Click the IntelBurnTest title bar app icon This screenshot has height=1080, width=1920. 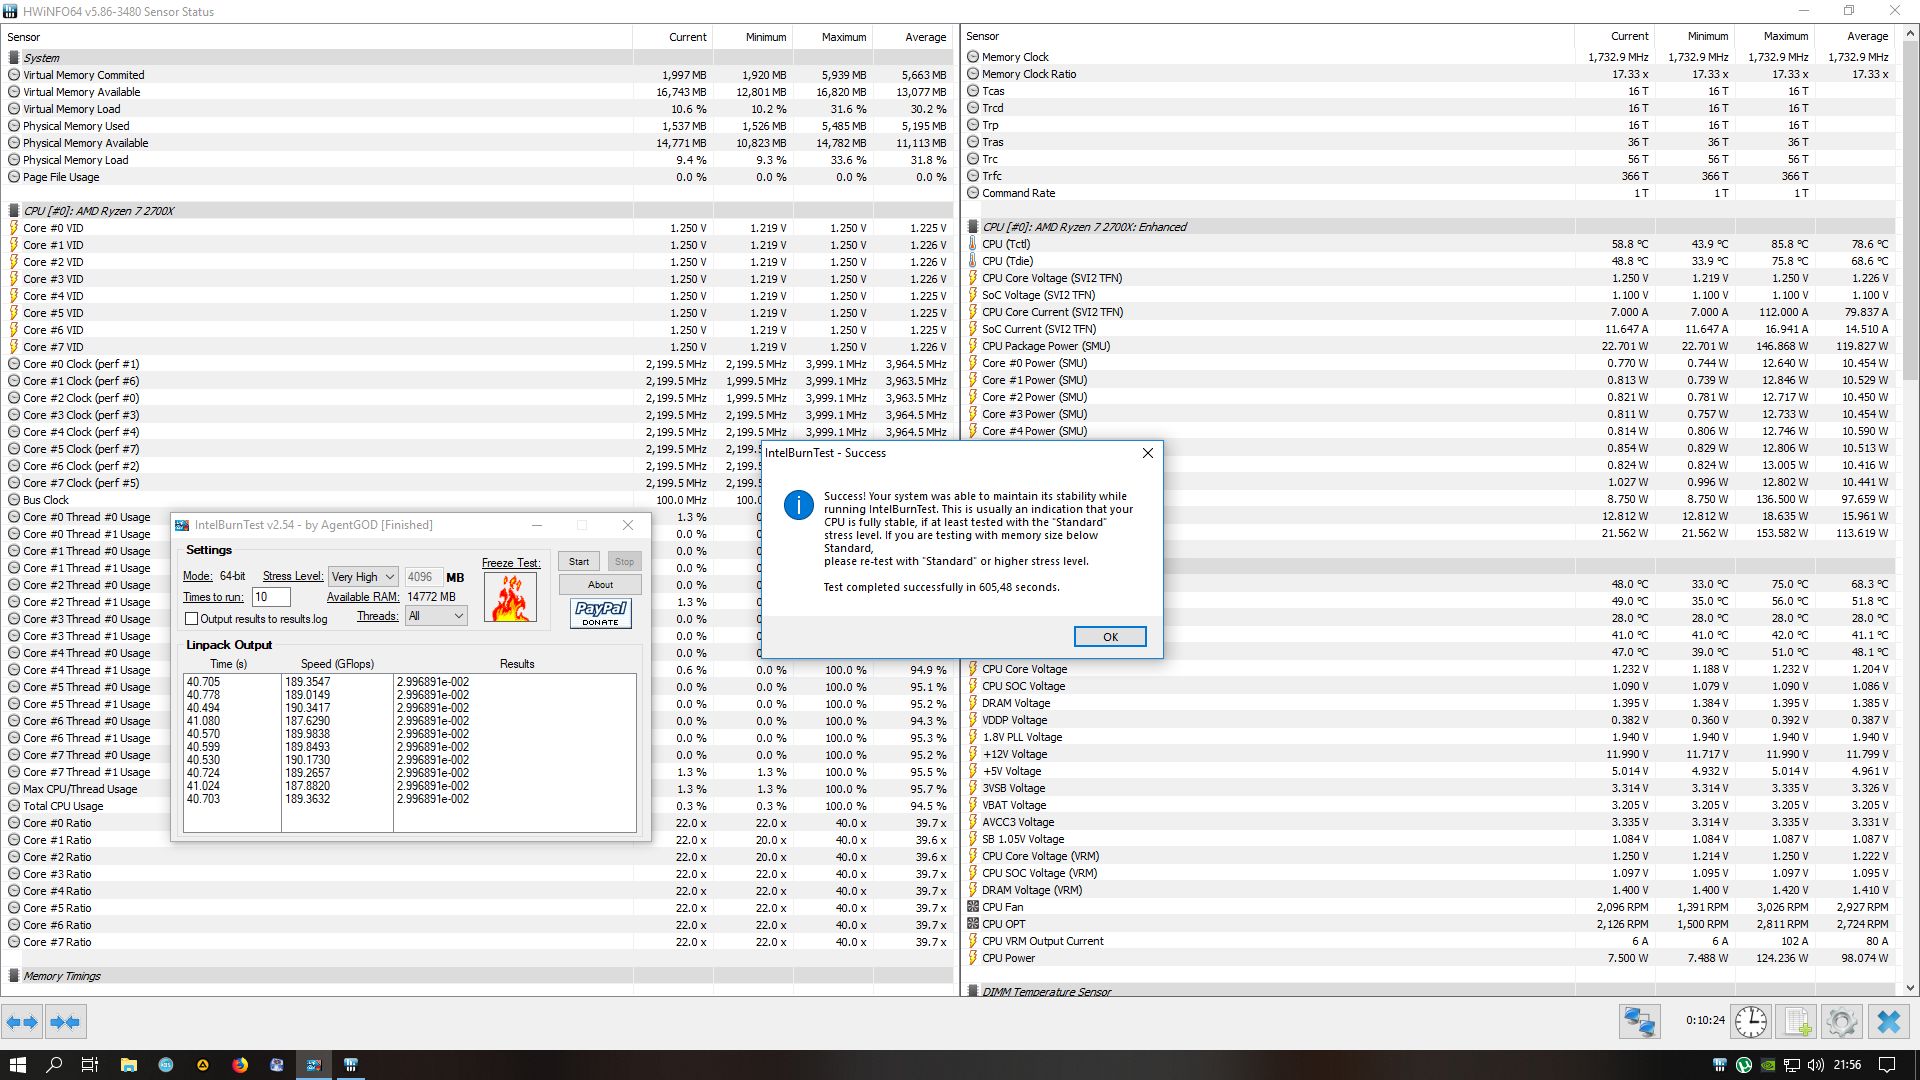(x=182, y=525)
